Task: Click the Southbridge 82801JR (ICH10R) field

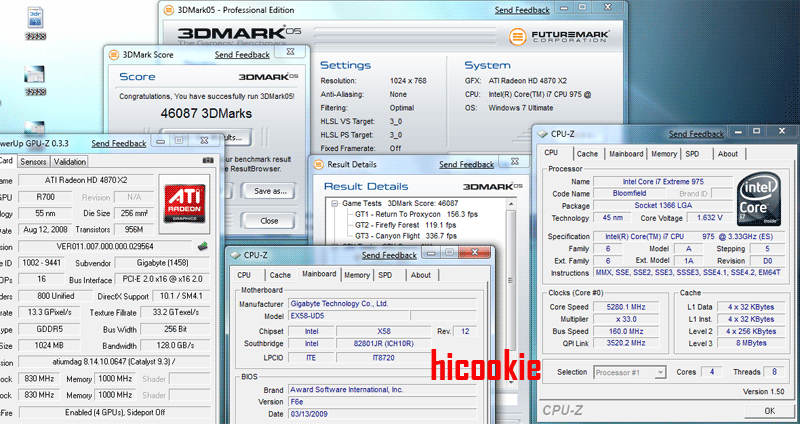Action: tap(383, 344)
